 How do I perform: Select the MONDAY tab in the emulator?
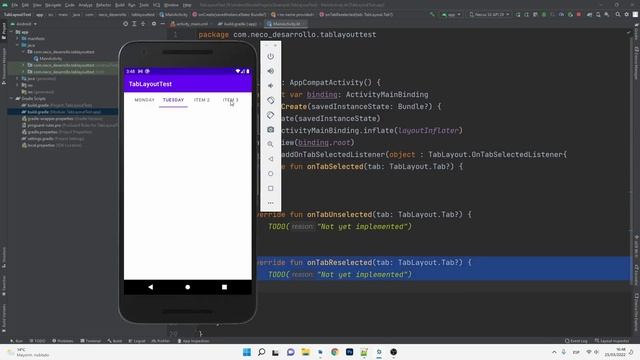click(144, 100)
